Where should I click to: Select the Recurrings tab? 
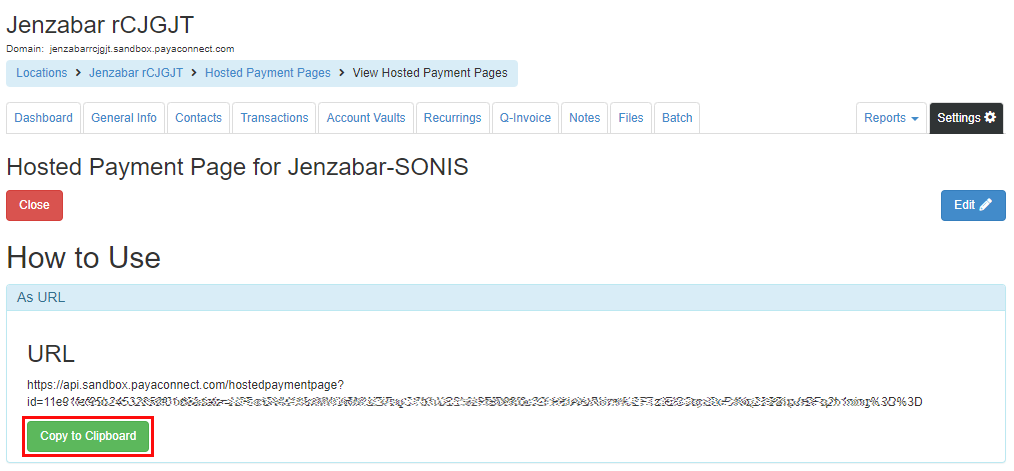coord(452,118)
